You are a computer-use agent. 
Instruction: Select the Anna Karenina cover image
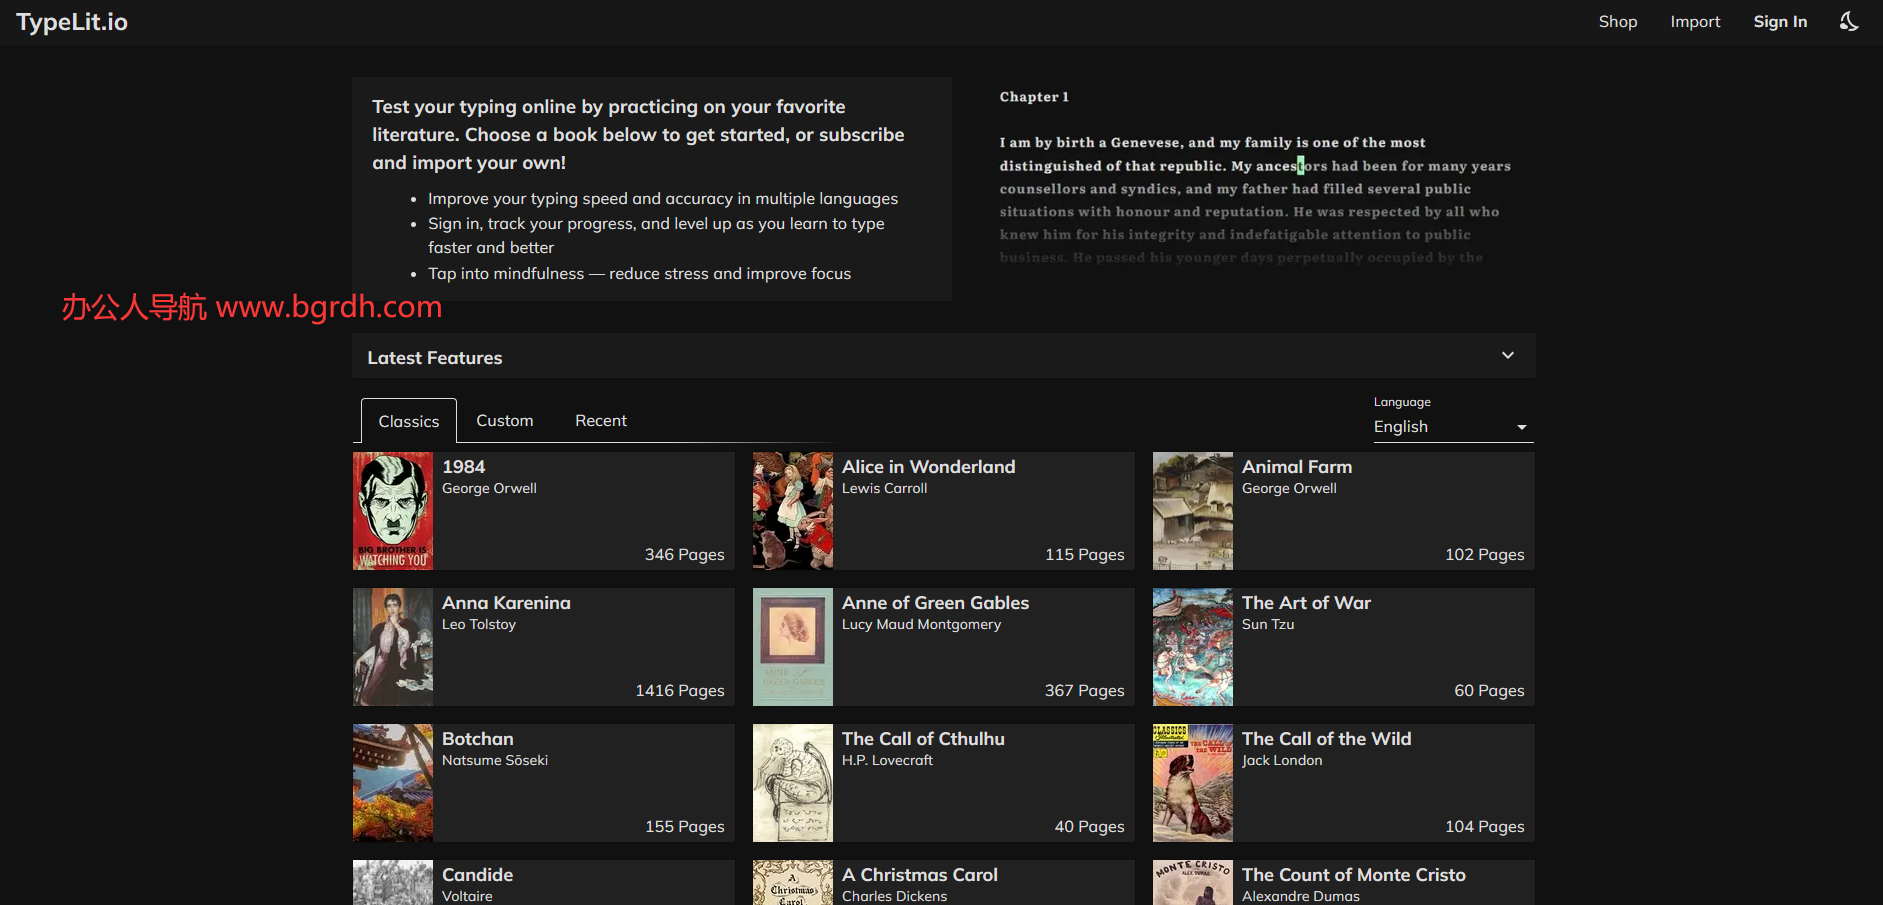(x=393, y=647)
